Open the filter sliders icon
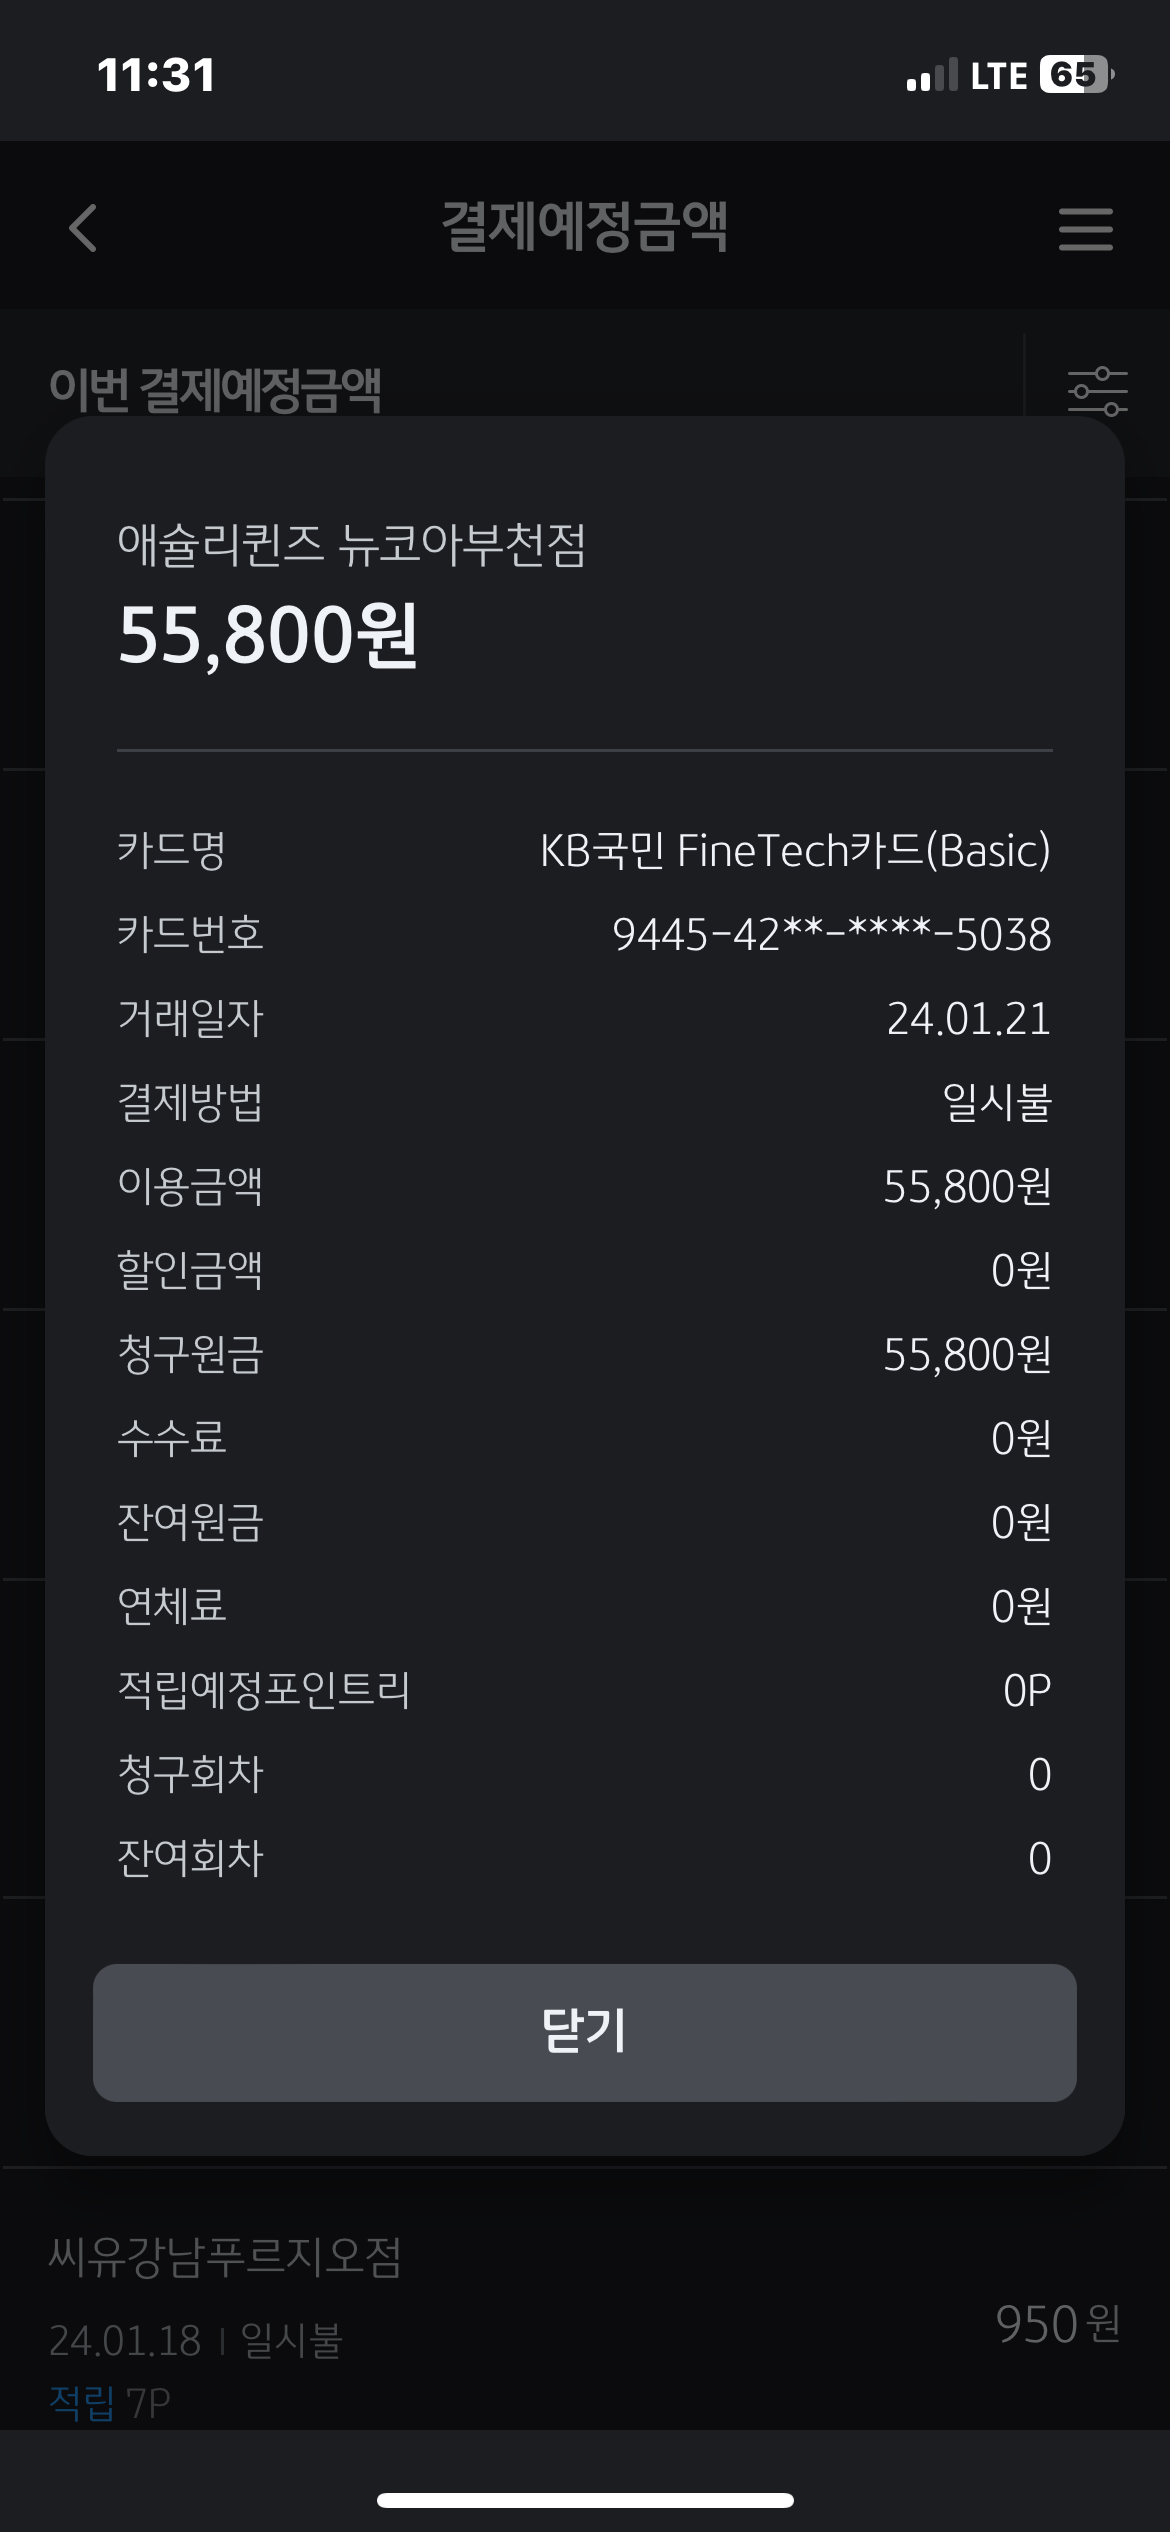This screenshot has width=1170, height=2532. tap(1097, 390)
